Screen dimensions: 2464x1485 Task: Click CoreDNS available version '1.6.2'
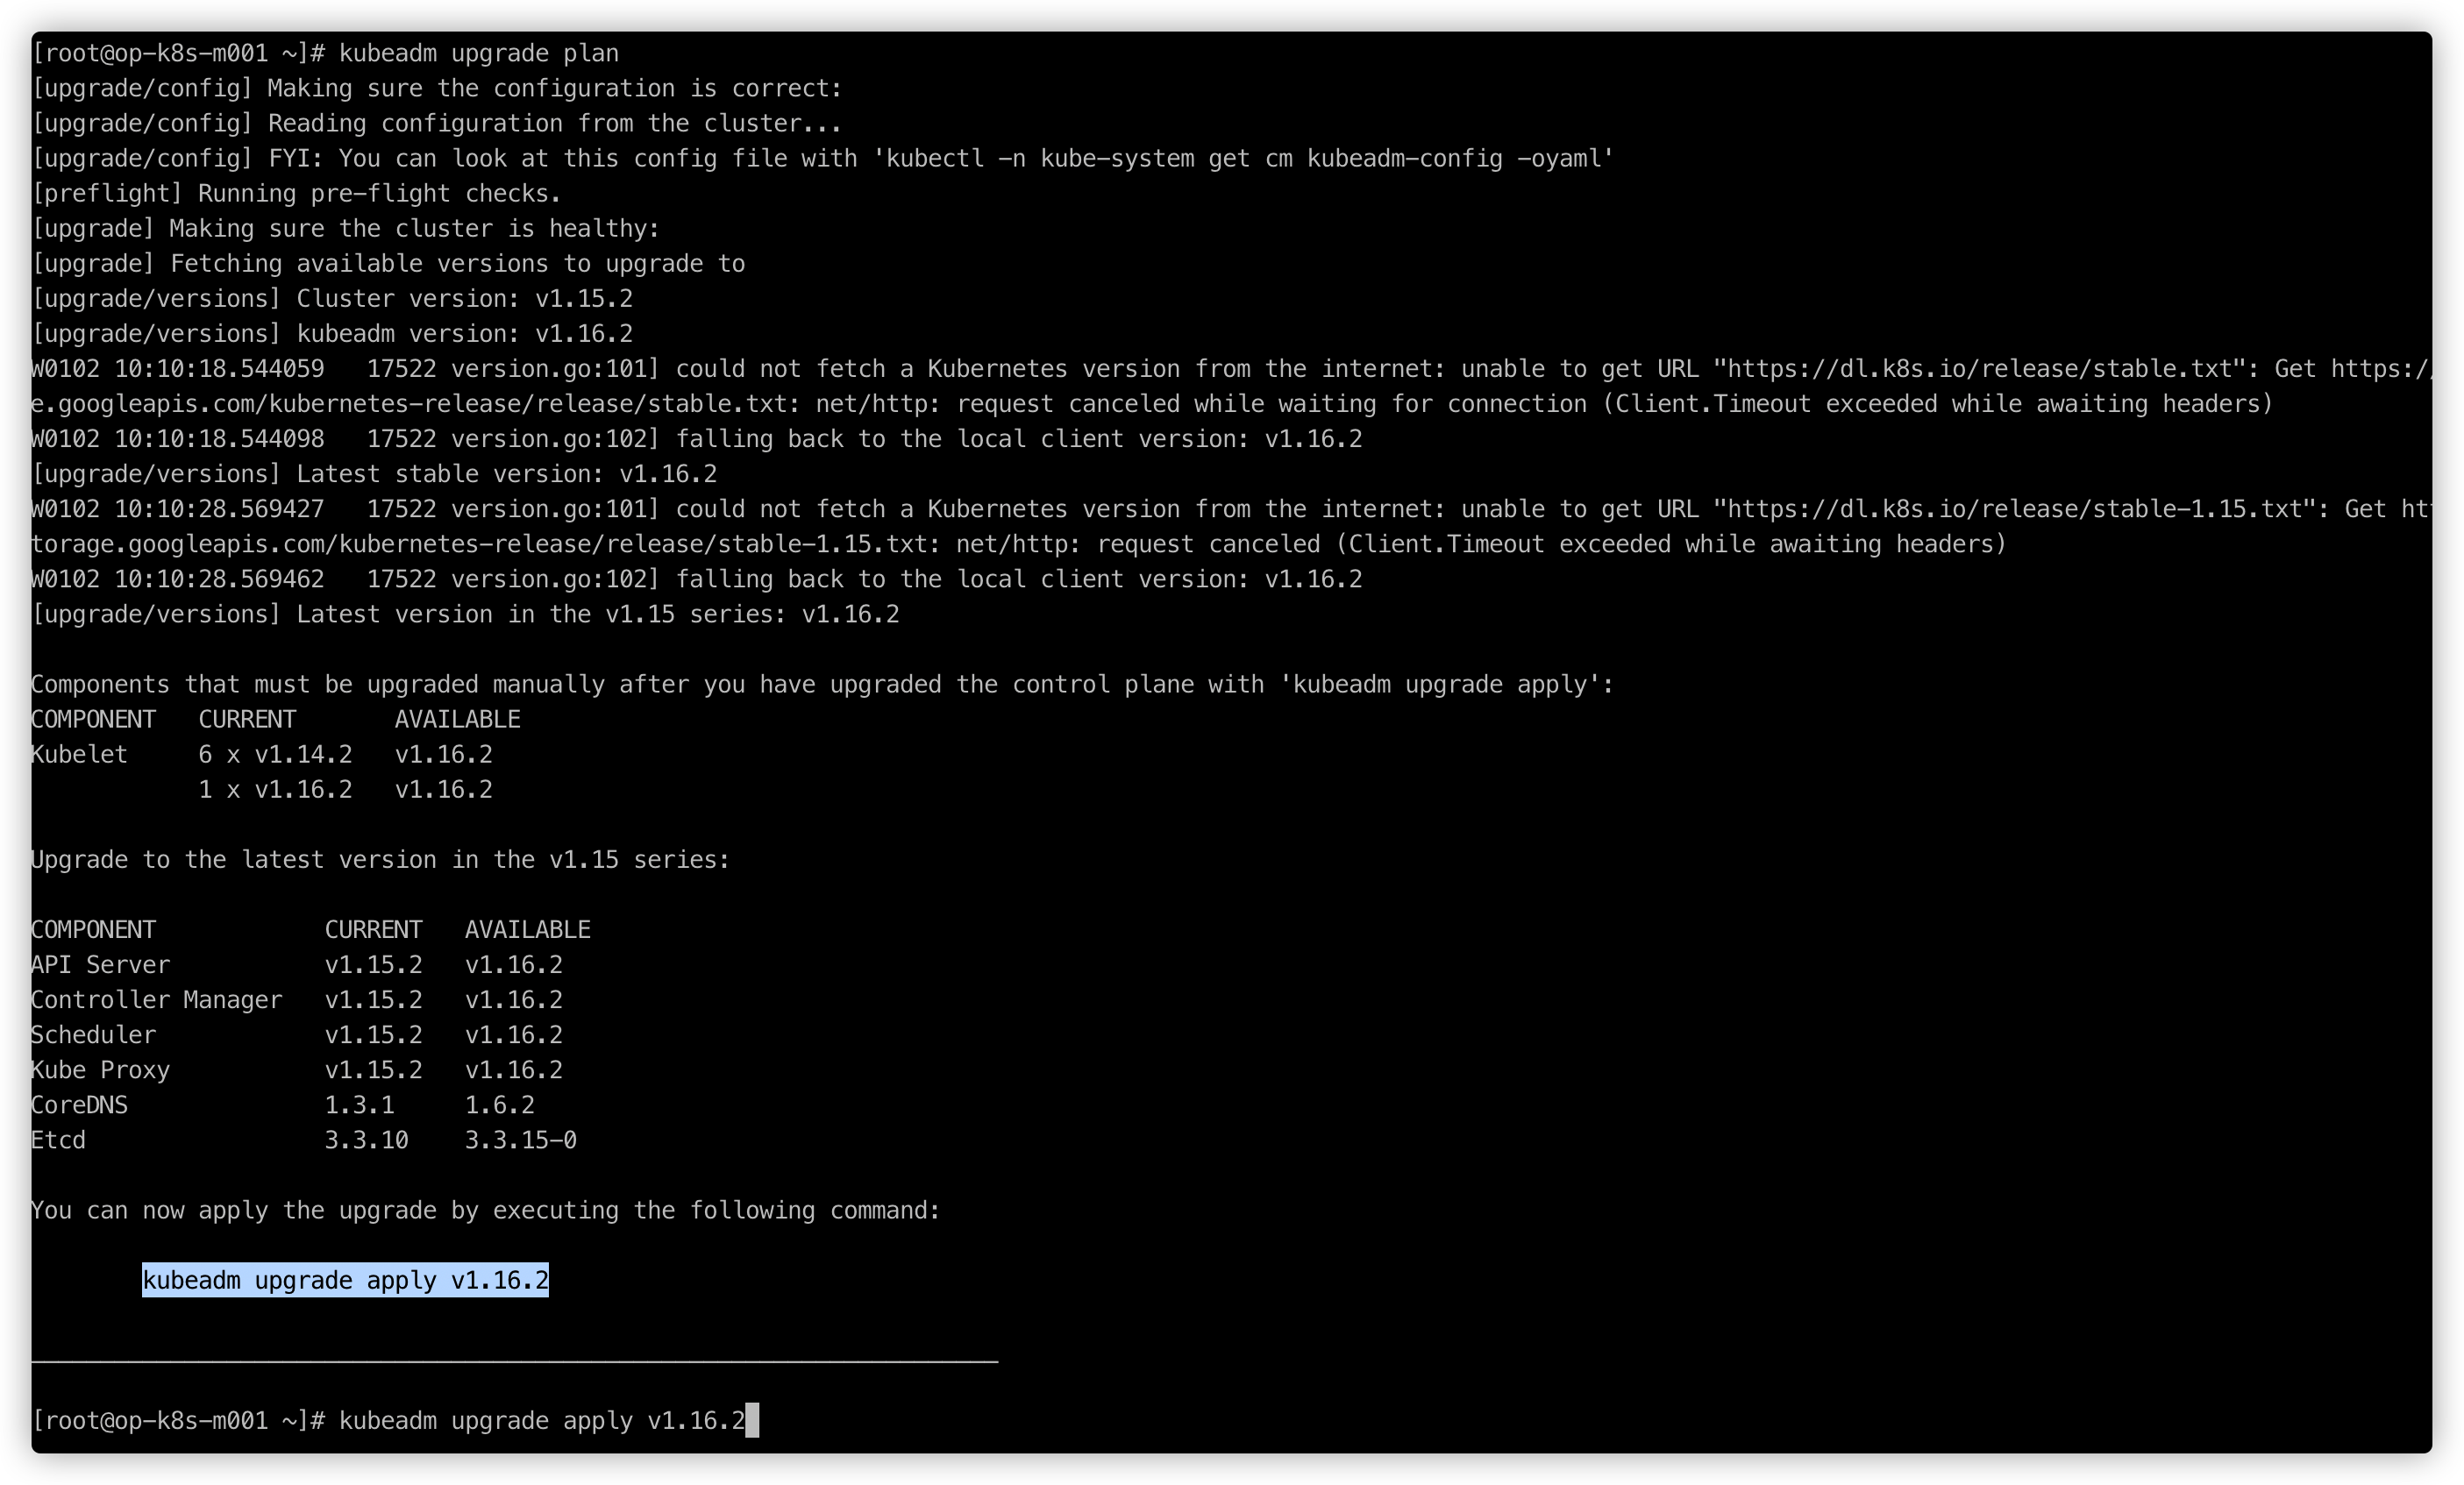click(500, 1104)
